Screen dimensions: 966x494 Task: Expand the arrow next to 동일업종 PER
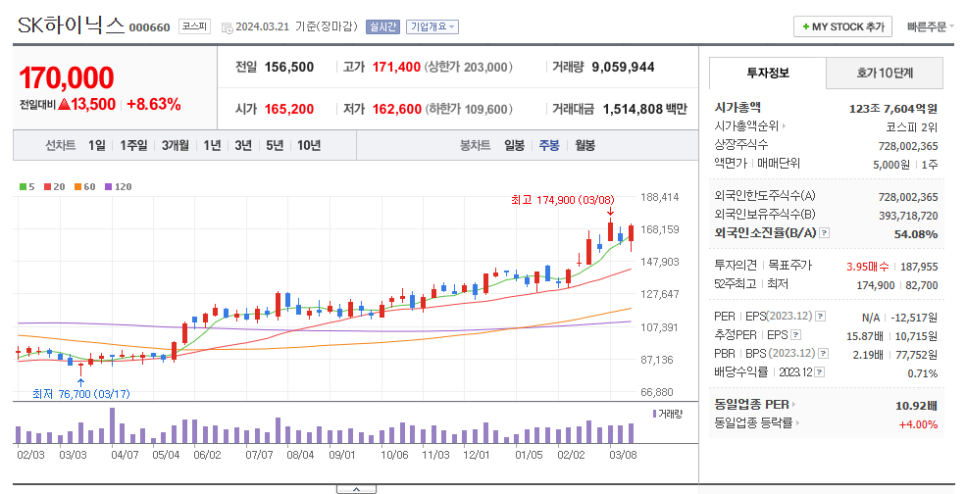click(794, 405)
